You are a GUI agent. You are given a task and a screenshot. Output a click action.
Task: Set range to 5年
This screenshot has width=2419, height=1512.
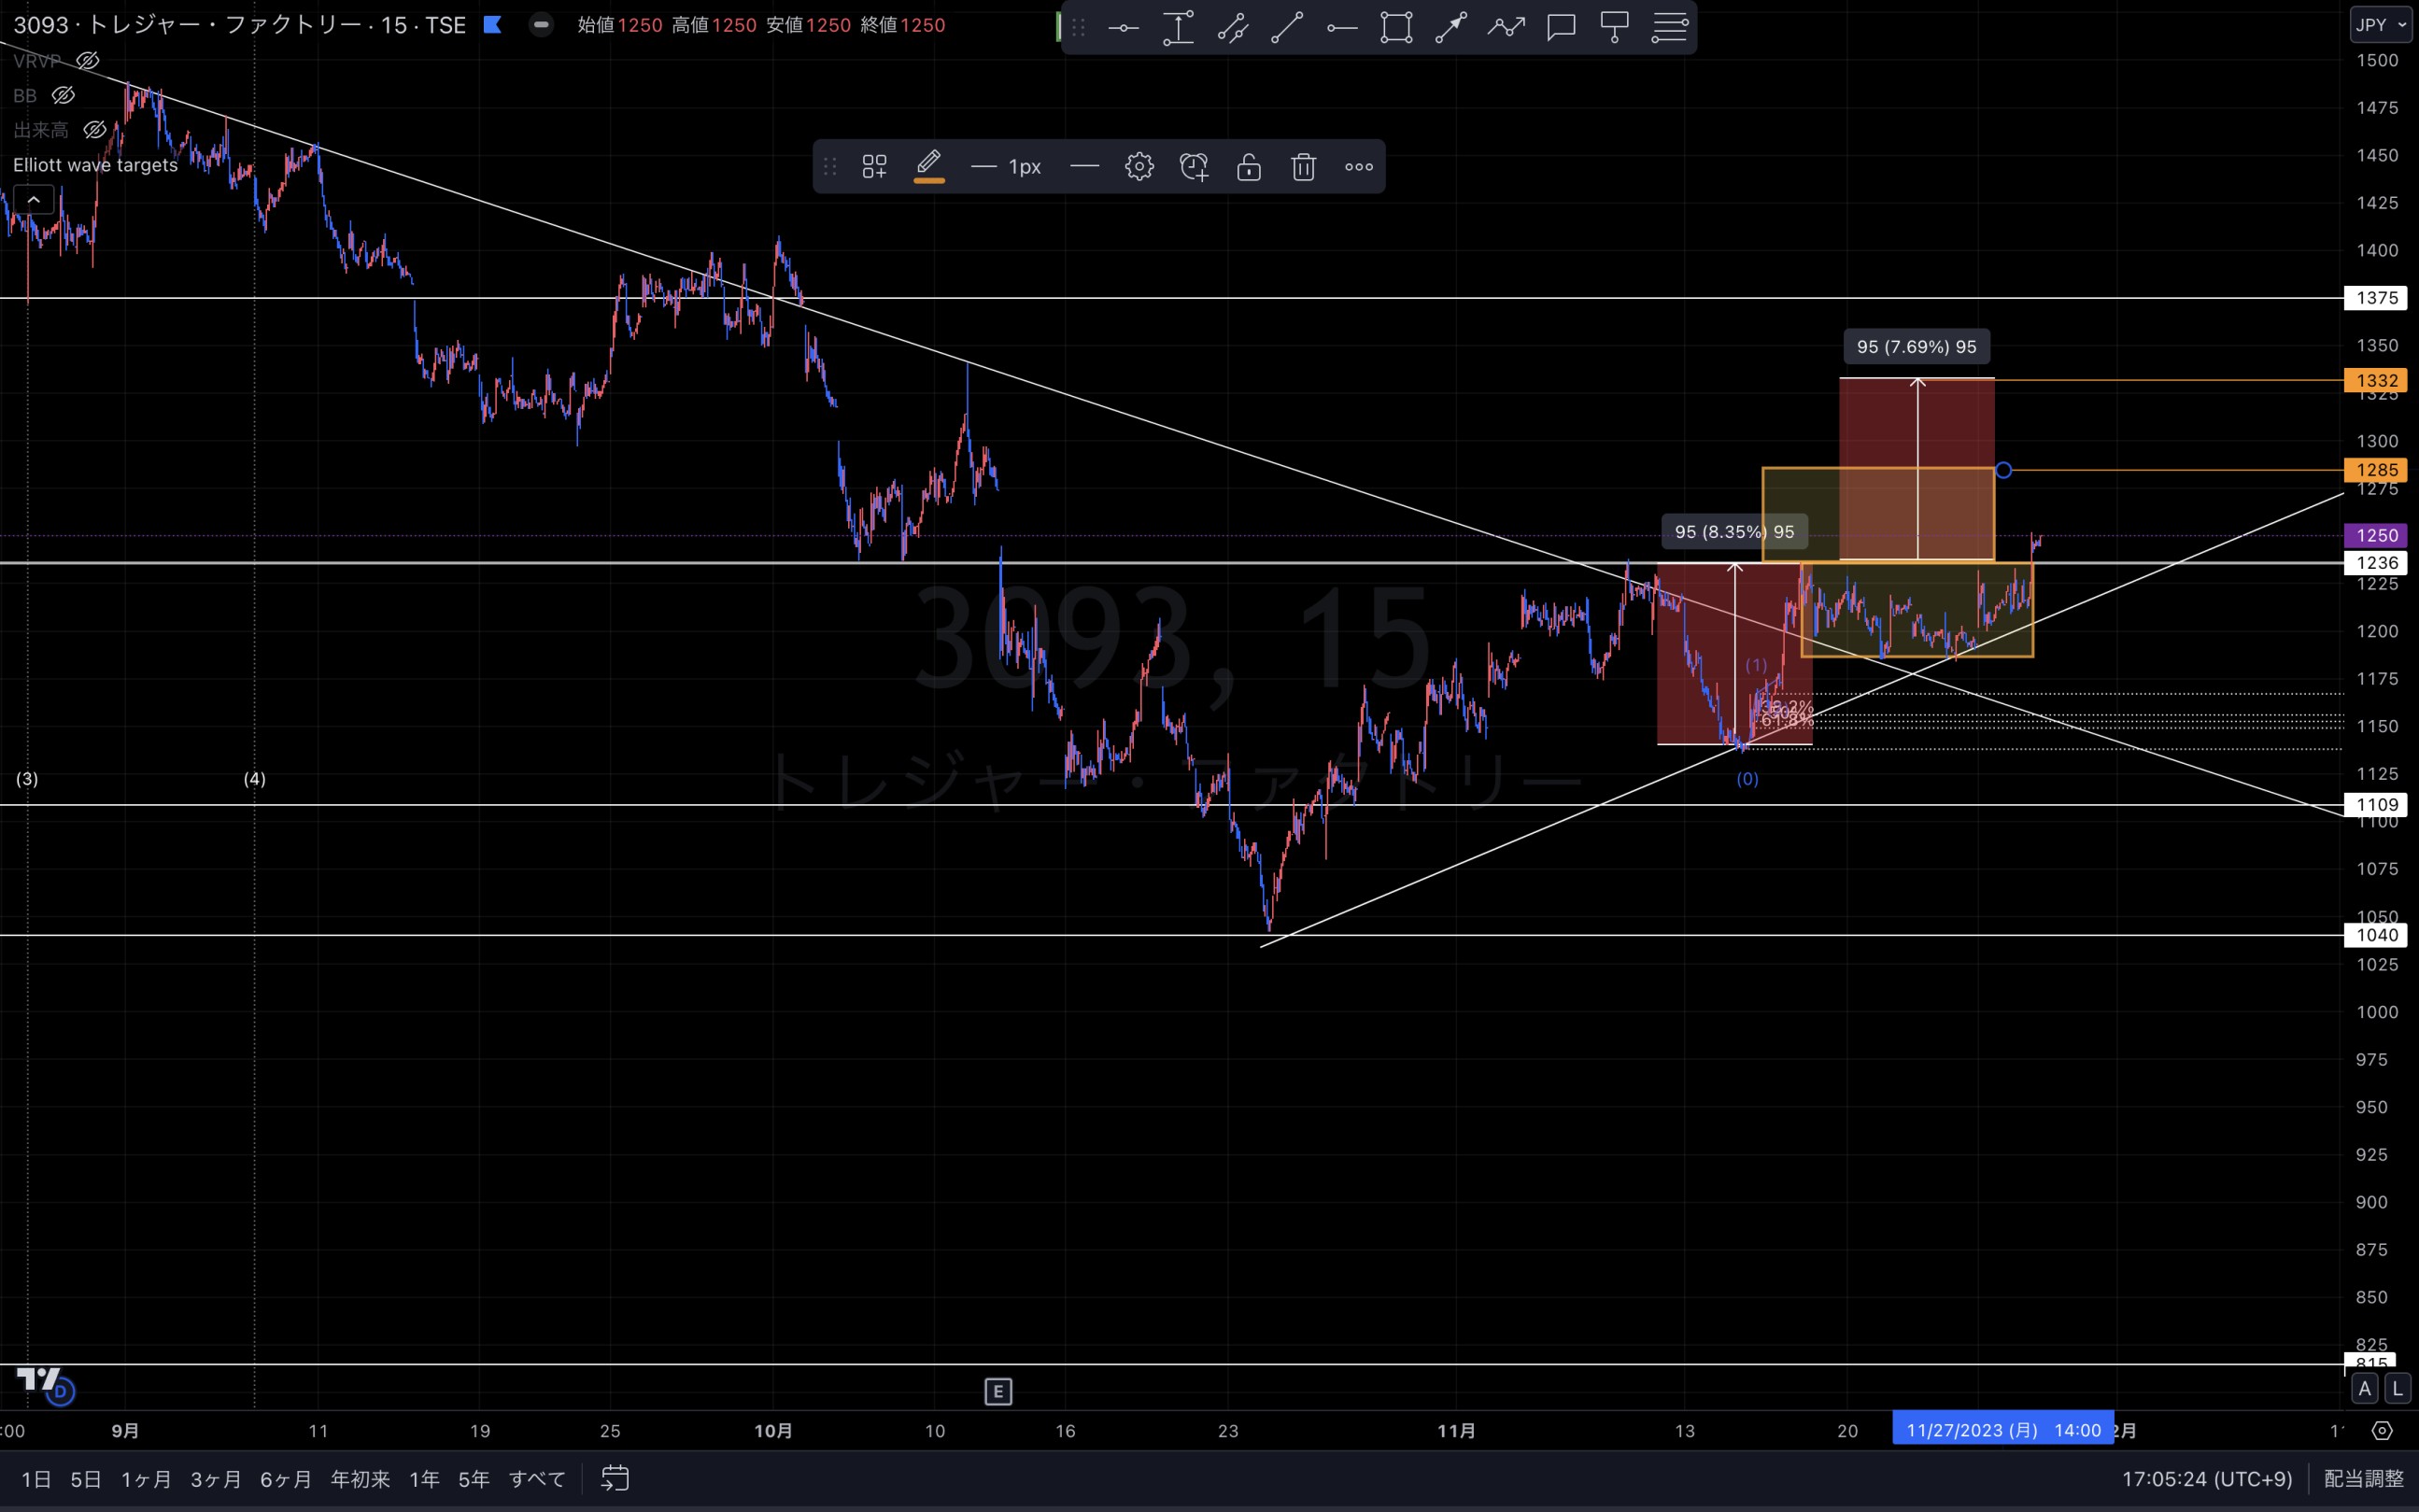pos(474,1479)
